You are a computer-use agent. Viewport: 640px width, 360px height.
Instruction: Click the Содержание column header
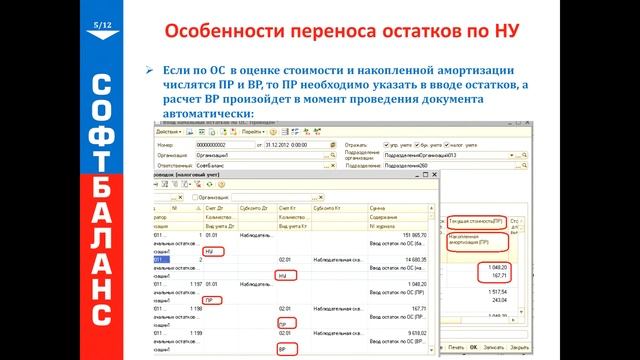[398, 217]
